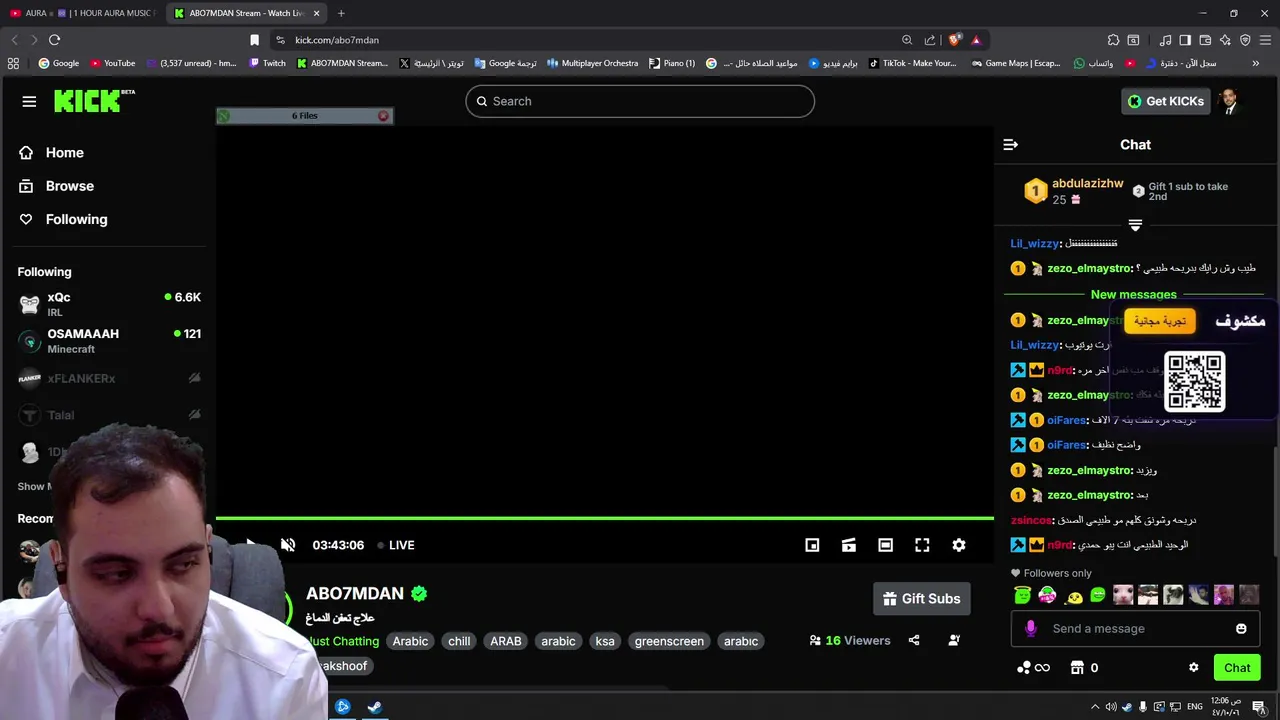Select the ksa tag
This screenshot has width=1280, height=720.
click(x=605, y=641)
